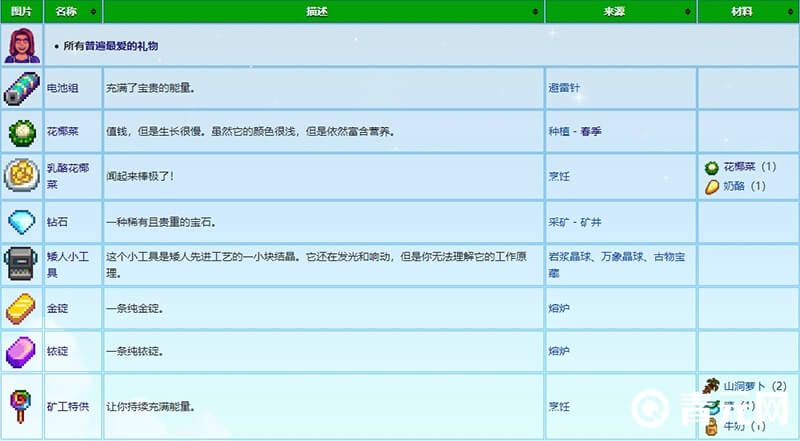800x441 pixels.
Task: Open the 矿井 source link
Action: tap(591, 222)
